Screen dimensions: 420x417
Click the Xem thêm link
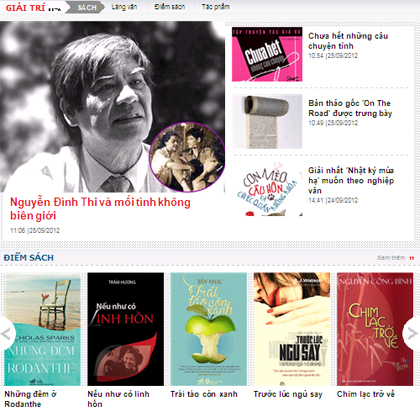391,258
